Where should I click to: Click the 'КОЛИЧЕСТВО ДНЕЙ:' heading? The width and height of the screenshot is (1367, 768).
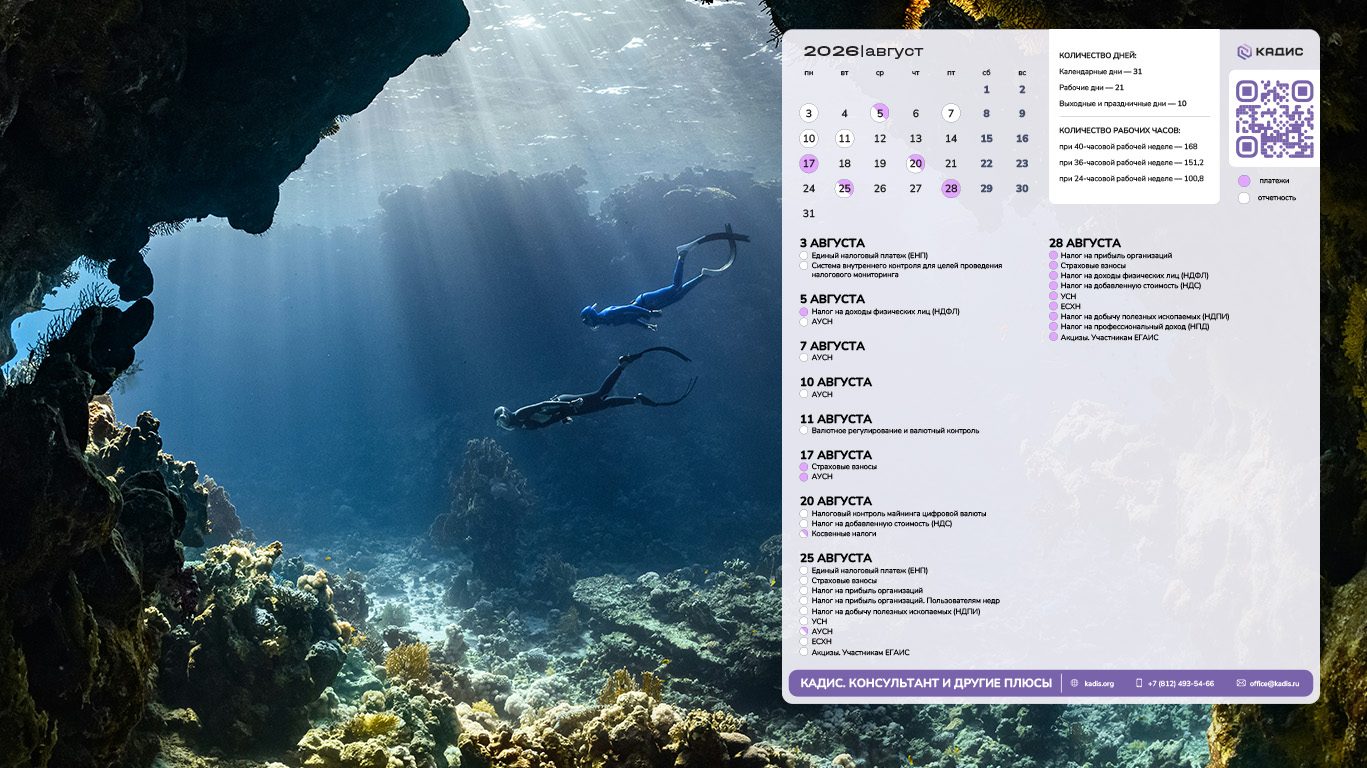coord(1098,56)
